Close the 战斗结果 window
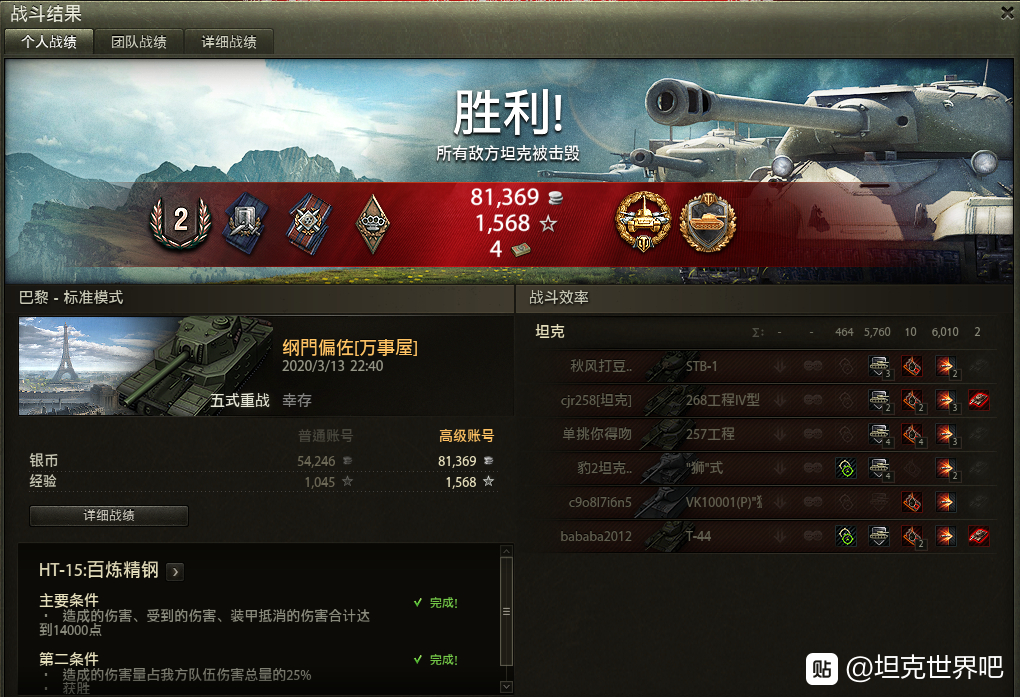 pyautogui.click(x=1008, y=12)
